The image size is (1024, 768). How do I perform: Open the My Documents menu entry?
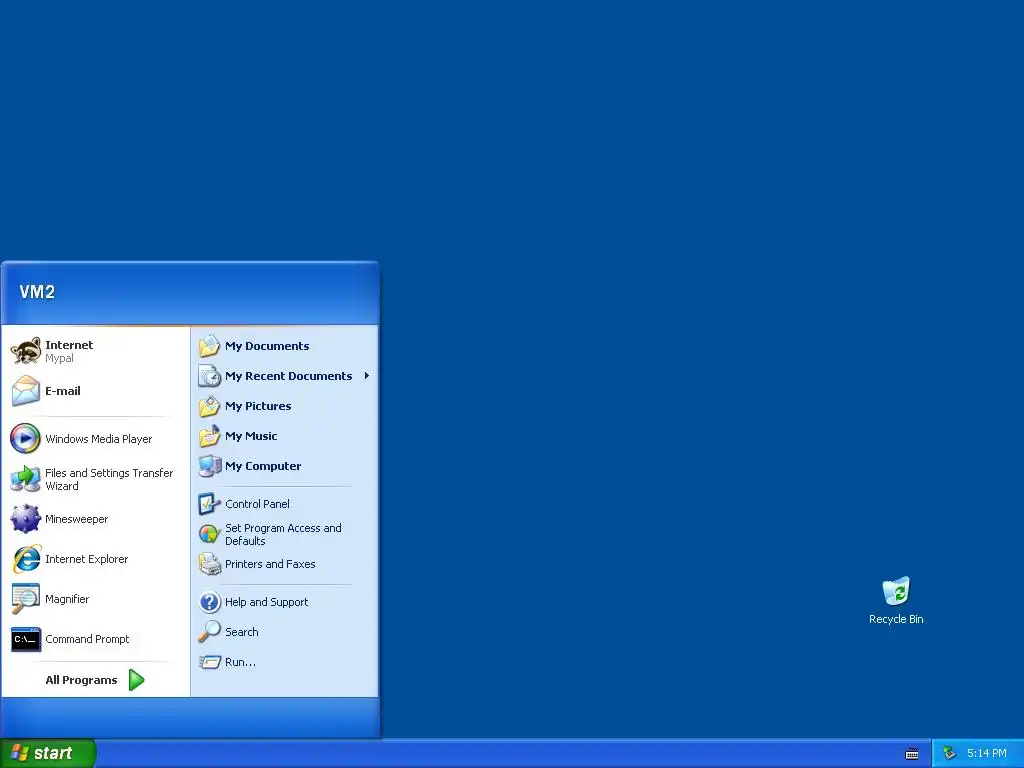(x=283, y=345)
